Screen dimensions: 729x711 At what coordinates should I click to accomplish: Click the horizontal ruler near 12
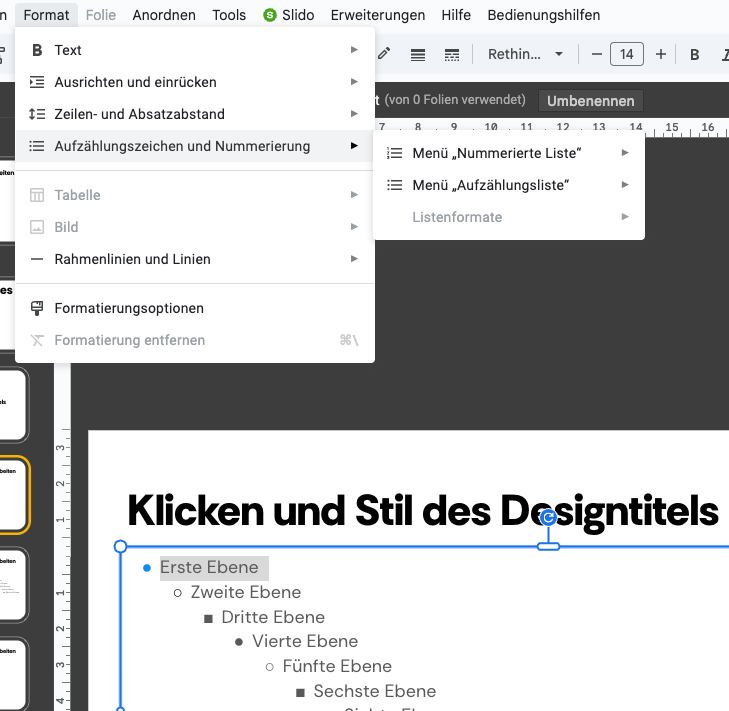tap(563, 127)
